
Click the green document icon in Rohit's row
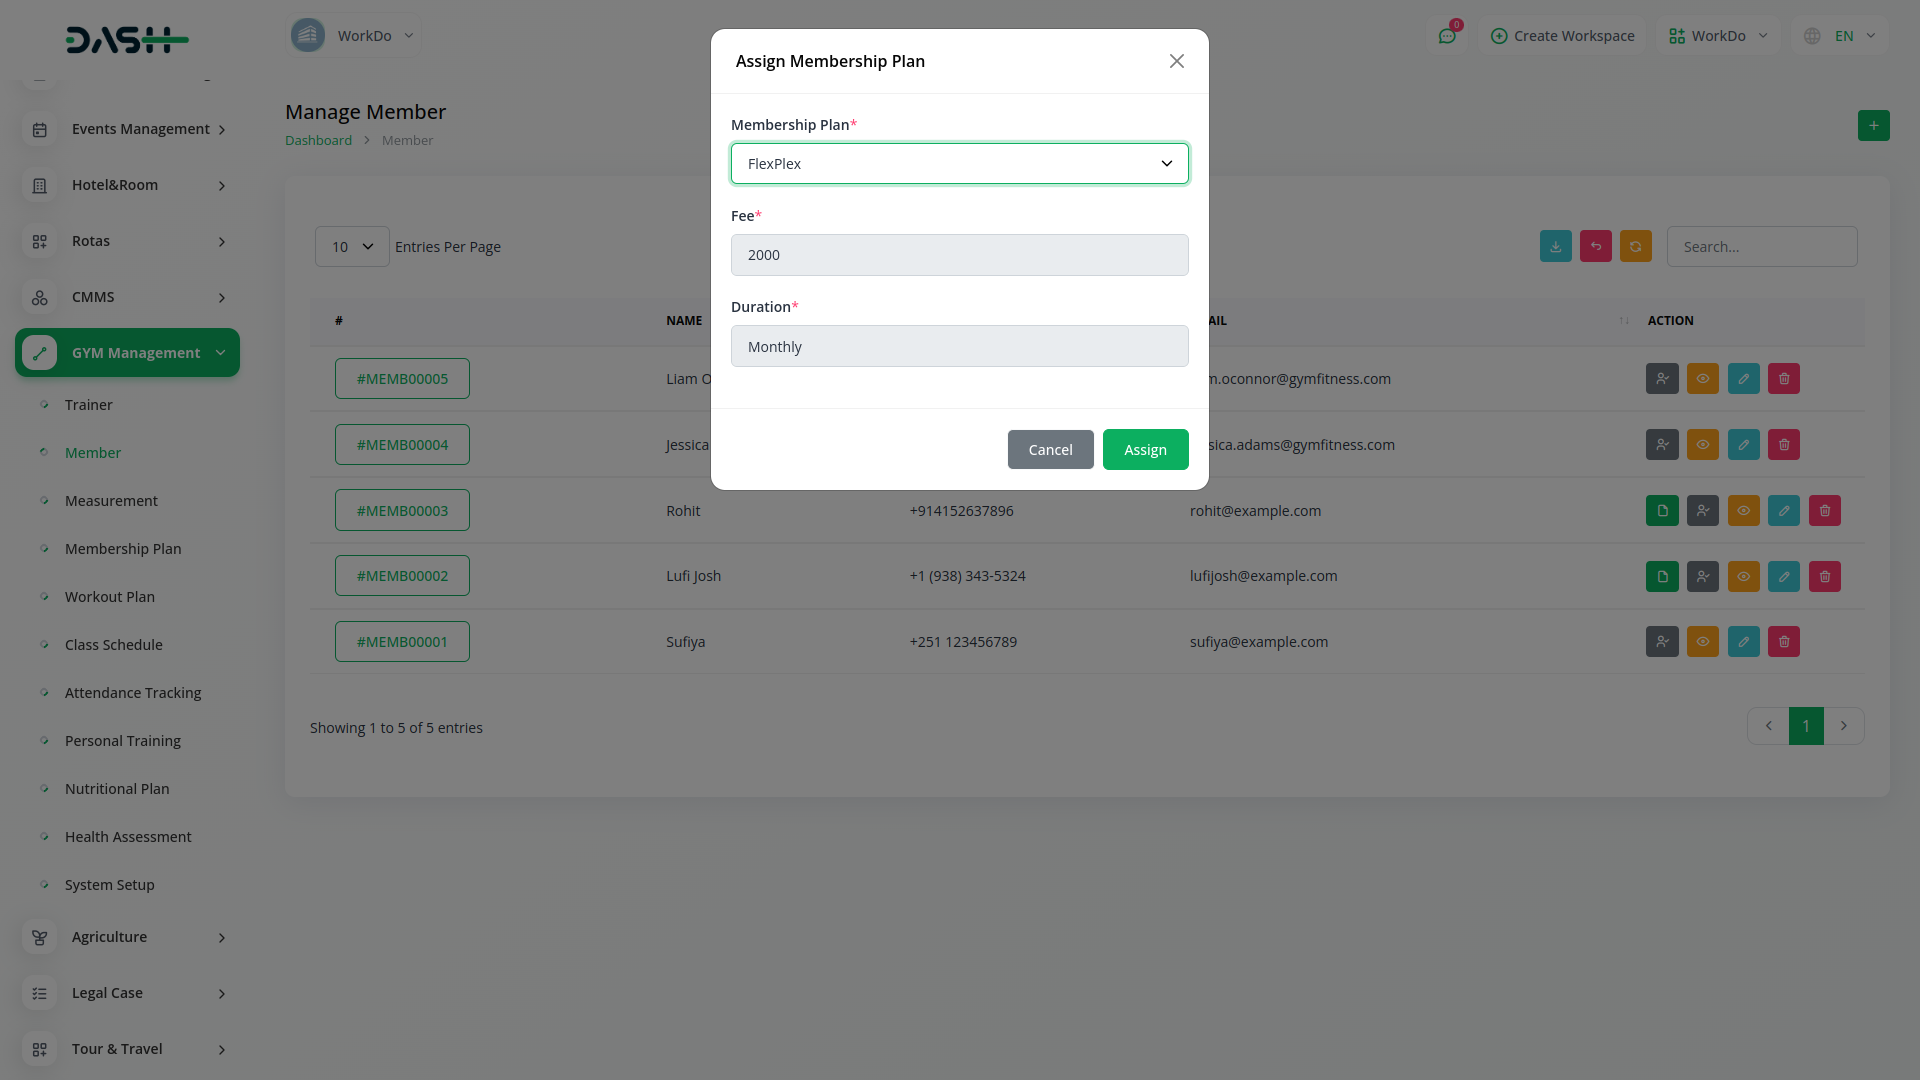pyautogui.click(x=1662, y=511)
